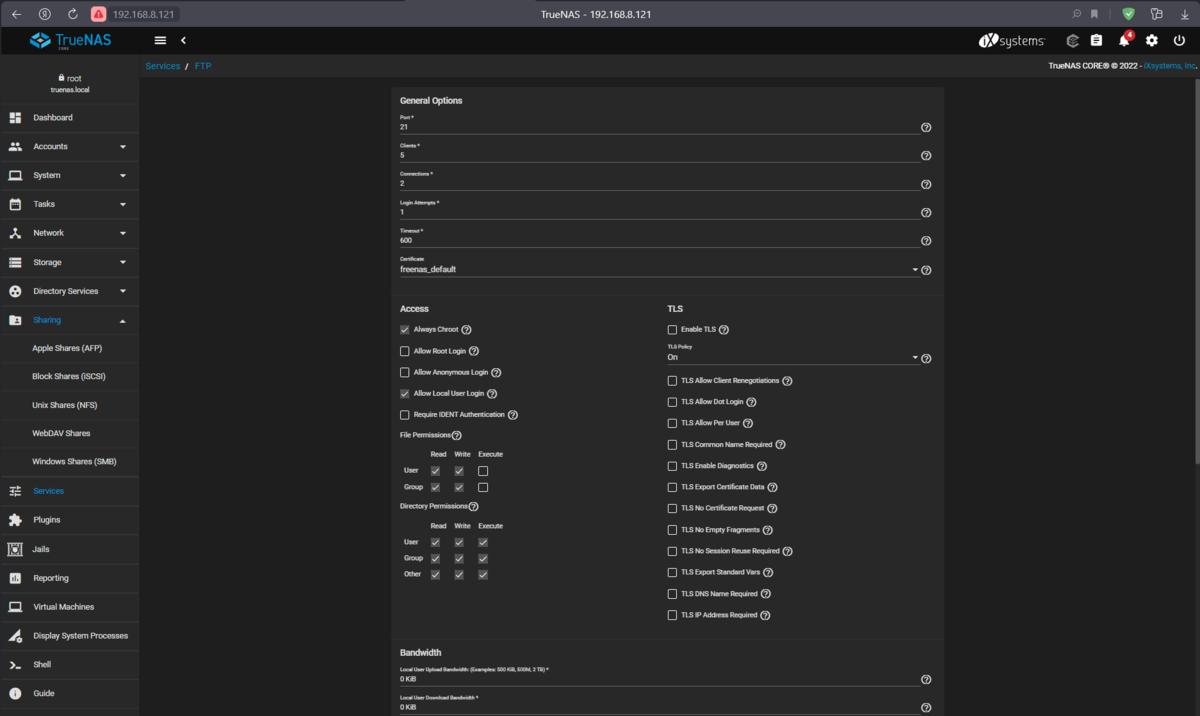This screenshot has width=1200, height=716.
Task: Show help for Always Chroot
Action: point(466,329)
